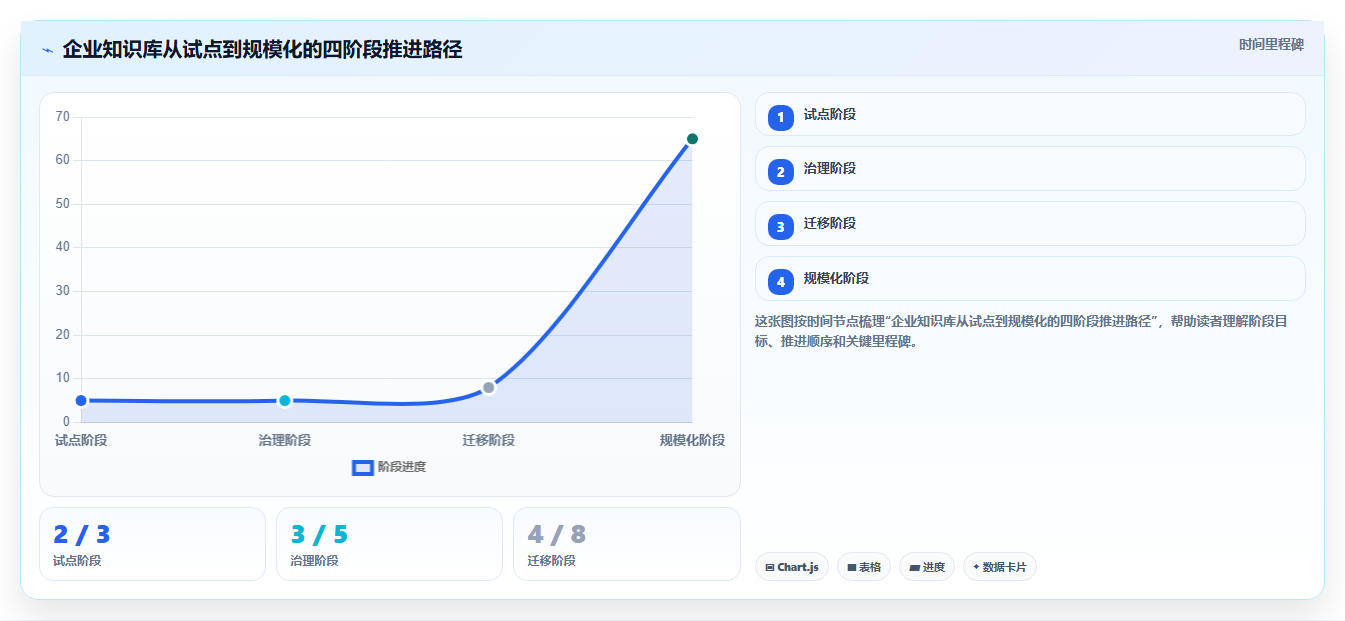Select the 规模化阶段 timeline step row
This screenshot has height=621, width=1345.
[x=1030, y=278]
